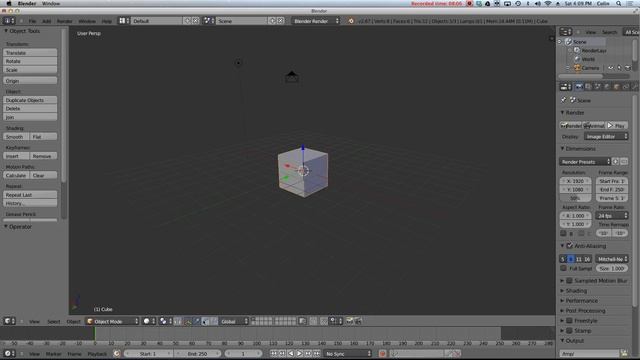Open the Marker menu in timeline
Image resolution: width=640 pixels, height=360 pixels.
pyautogui.click(x=53, y=353)
